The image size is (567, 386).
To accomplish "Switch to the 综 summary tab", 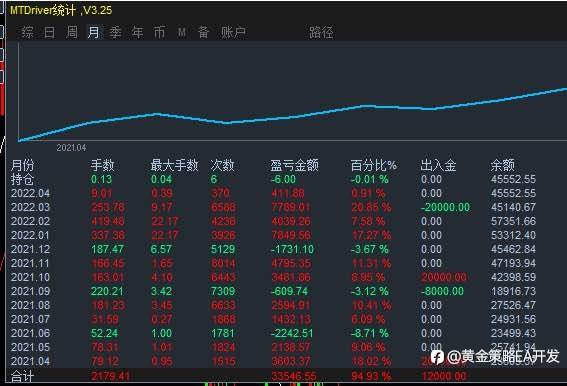I will coord(27,33).
